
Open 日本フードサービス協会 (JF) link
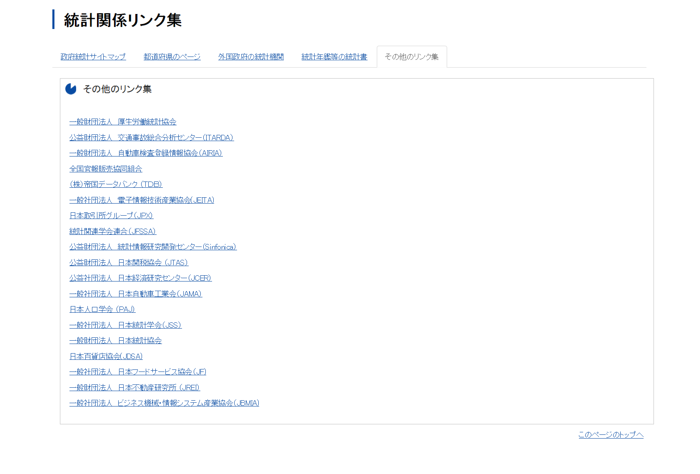138,372
